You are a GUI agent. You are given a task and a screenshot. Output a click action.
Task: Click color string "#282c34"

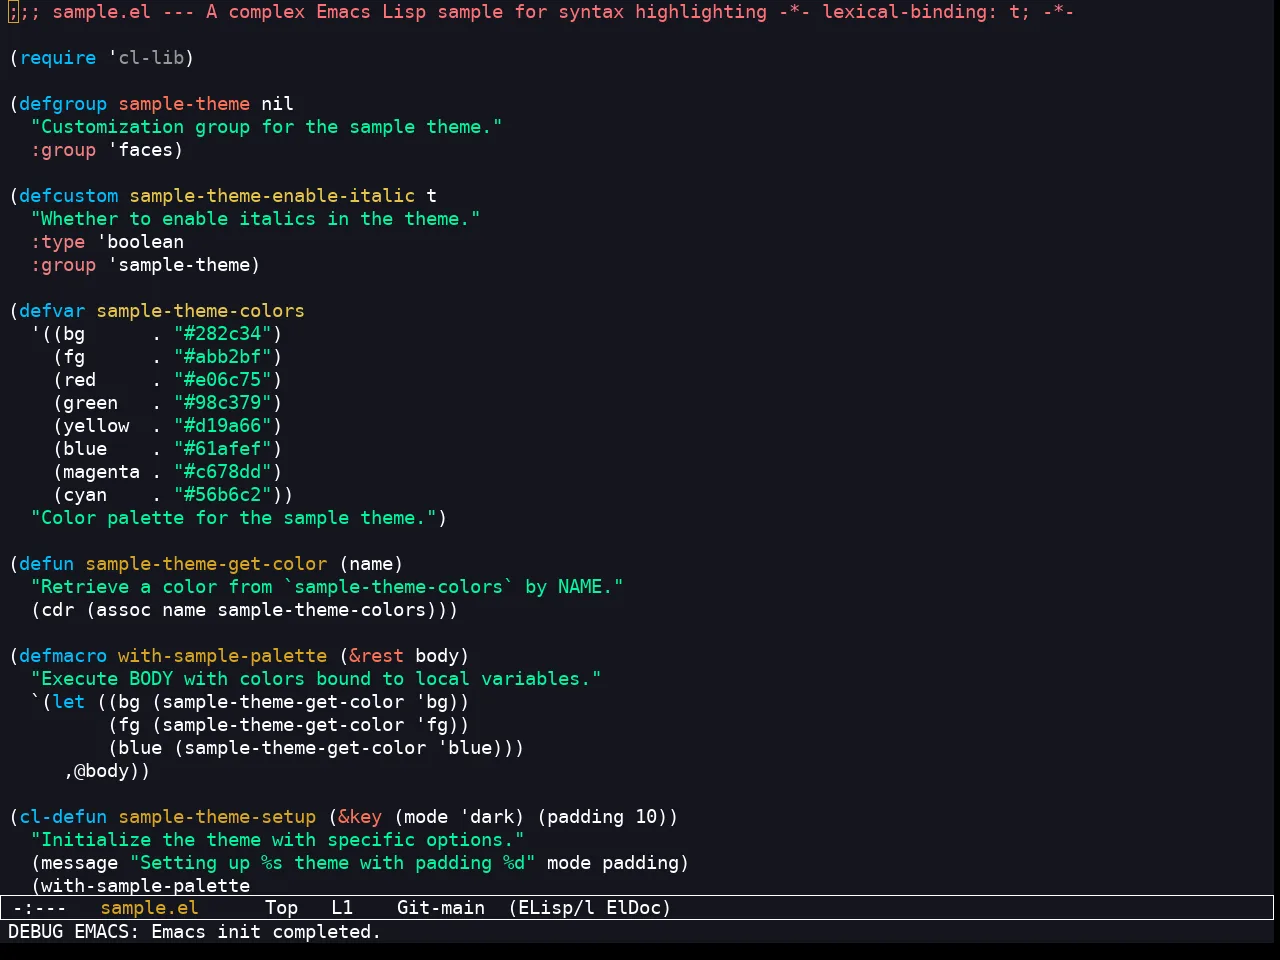point(222,334)
